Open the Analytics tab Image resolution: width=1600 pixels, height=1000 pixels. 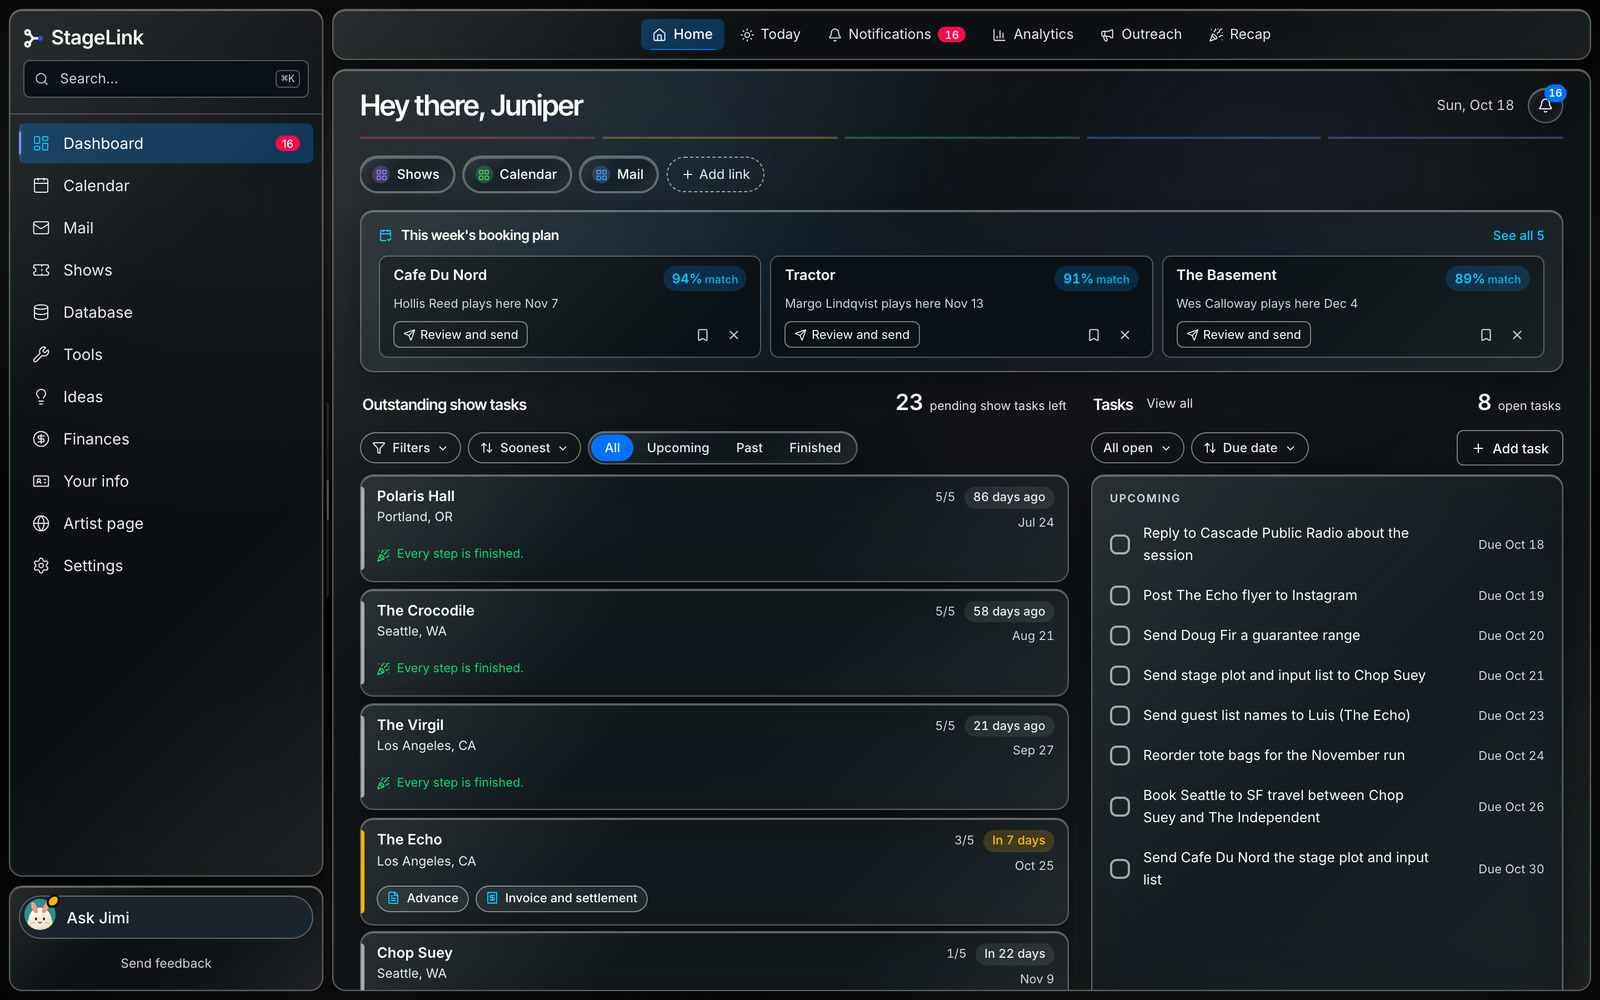click(1033, 34)
